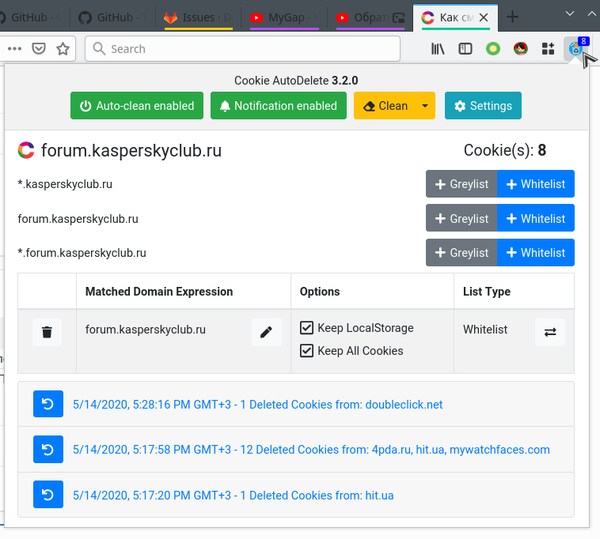Screen dimensions: 600x539
Task: Open the extension Settings
Action: click(482, 106)
